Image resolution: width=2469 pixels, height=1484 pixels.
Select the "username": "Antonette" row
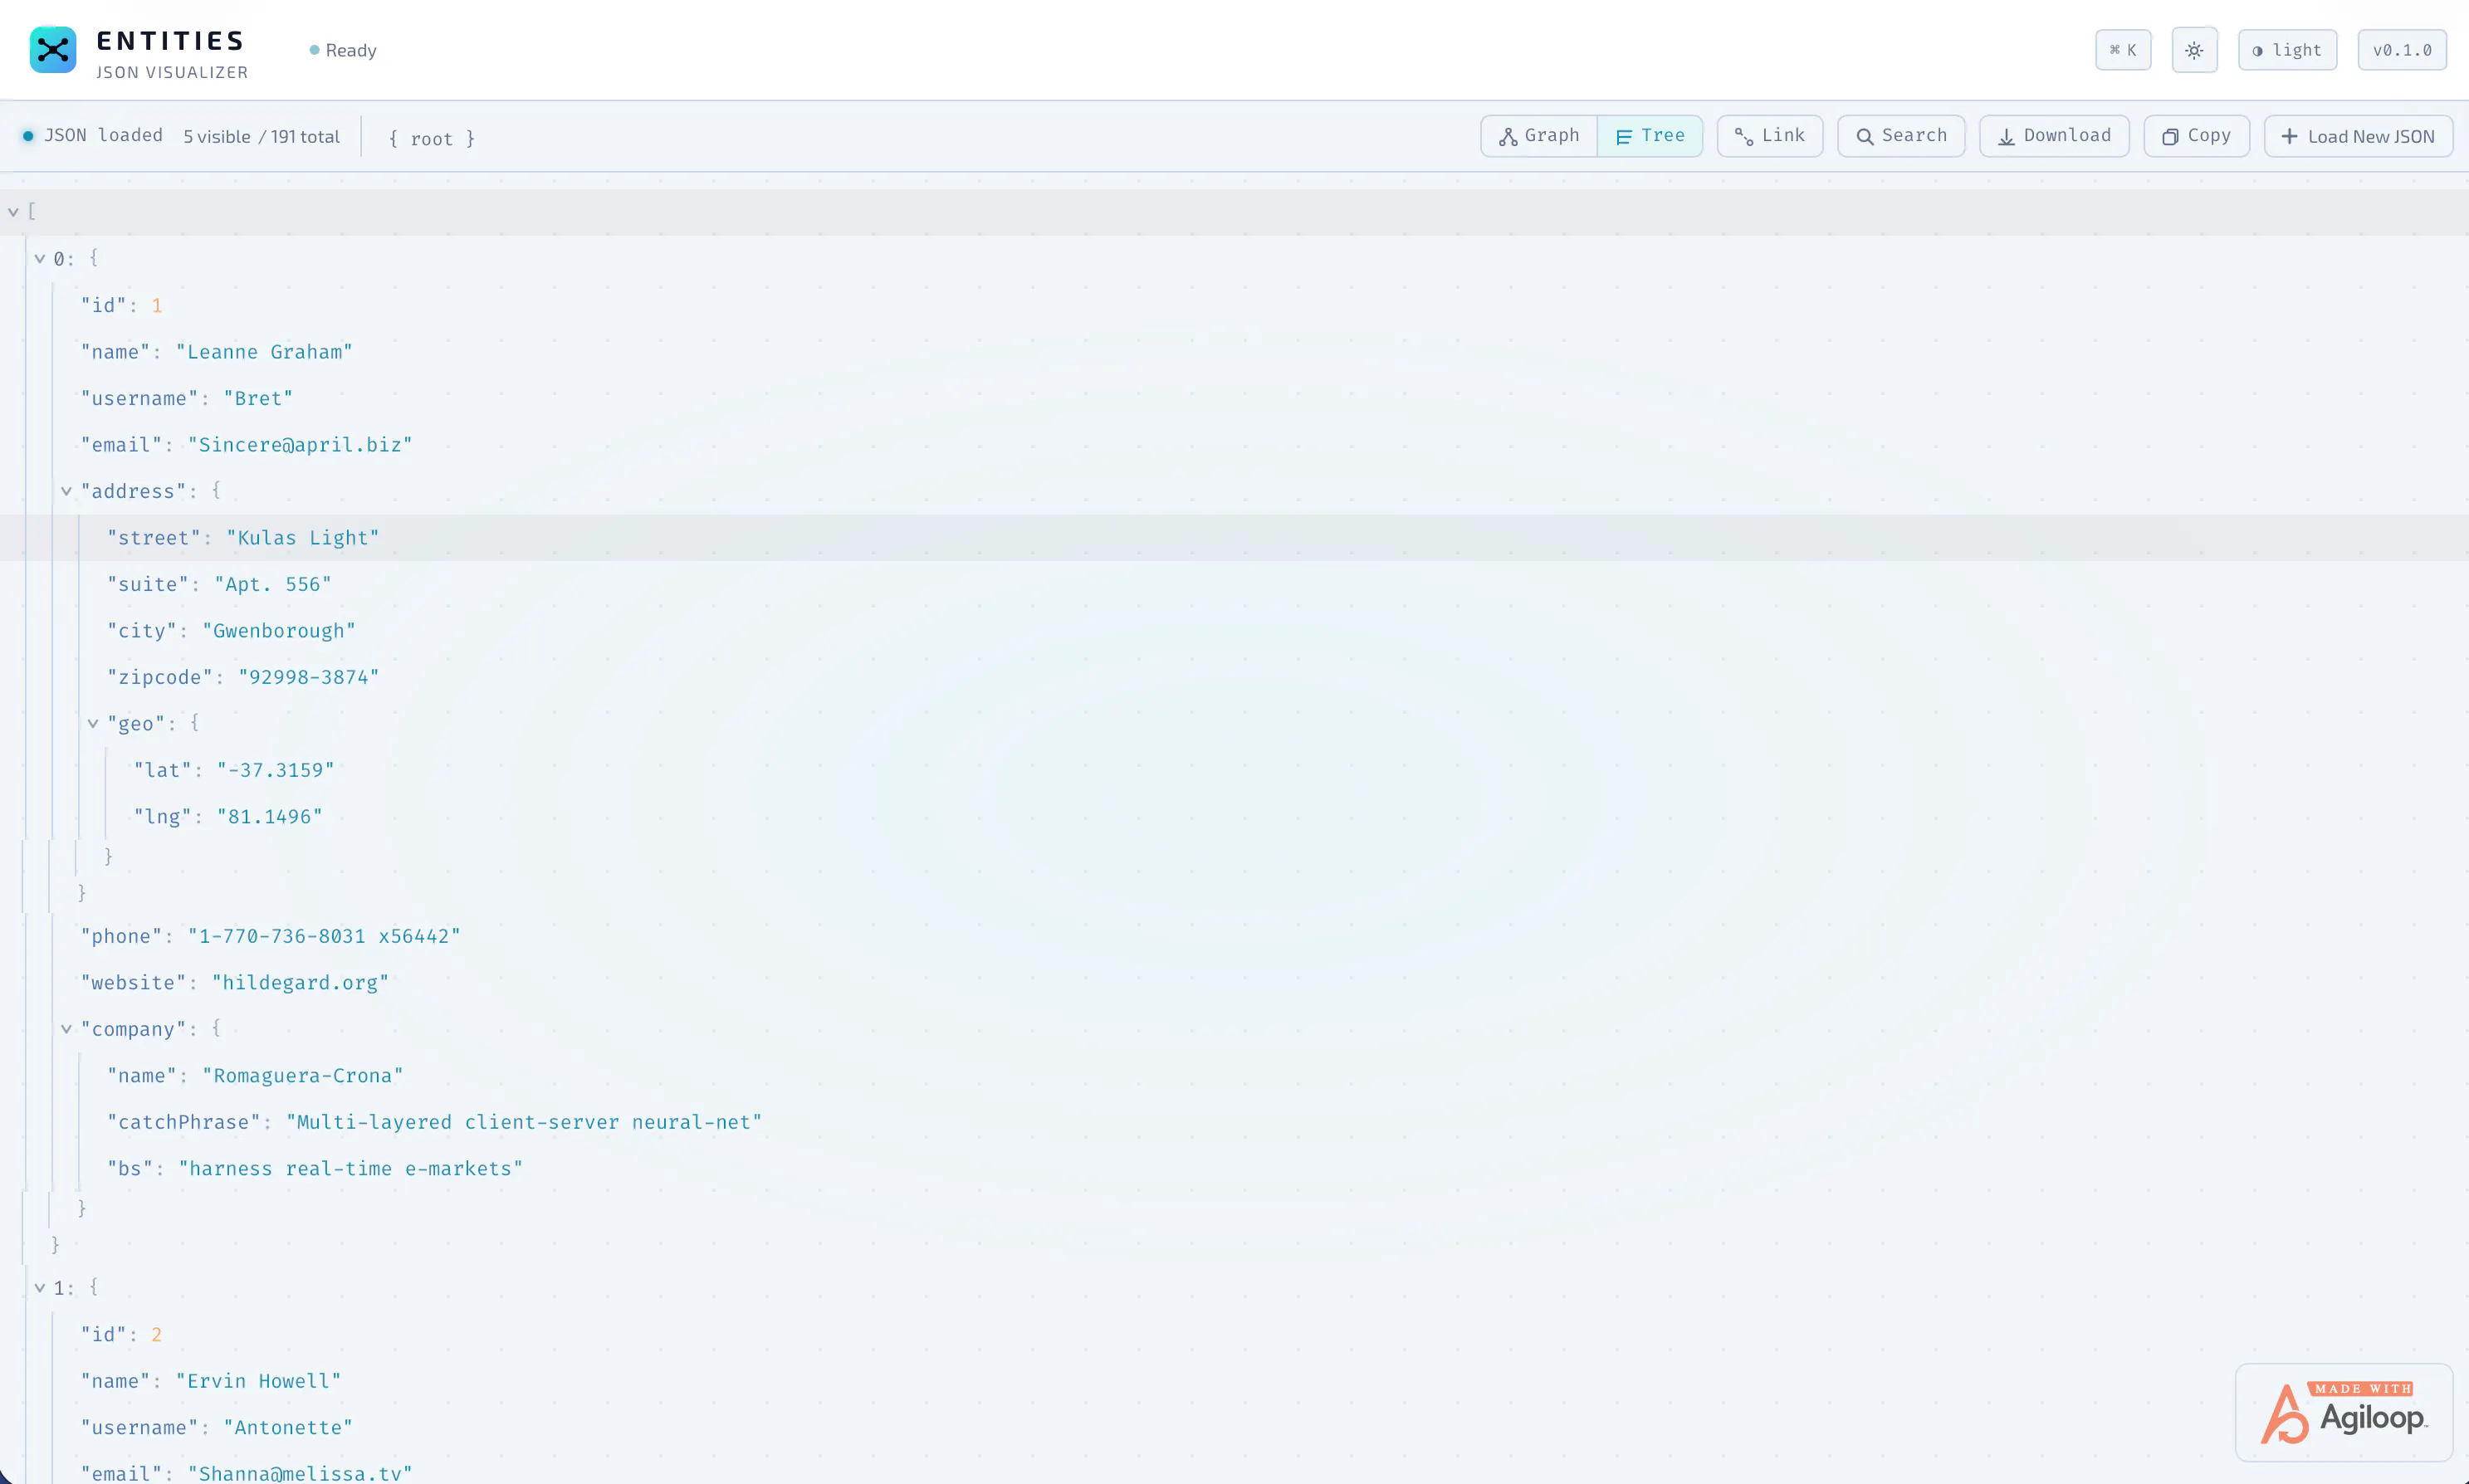tap(1234, 1428)
